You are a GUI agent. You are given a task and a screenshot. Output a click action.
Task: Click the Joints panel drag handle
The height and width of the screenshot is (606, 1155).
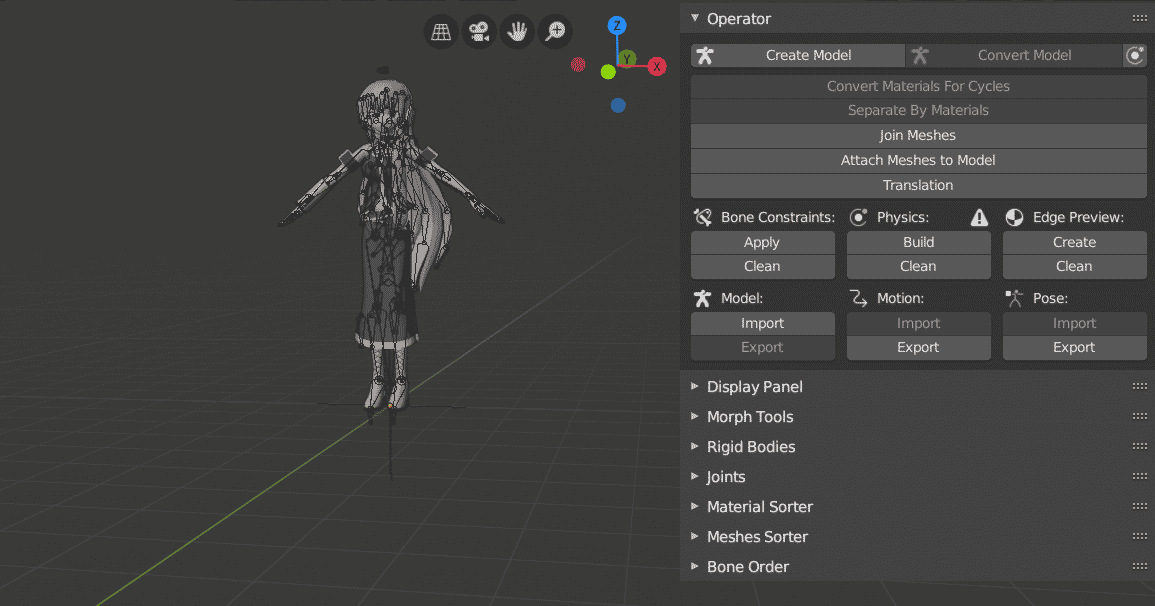[x=1140, y=476]
